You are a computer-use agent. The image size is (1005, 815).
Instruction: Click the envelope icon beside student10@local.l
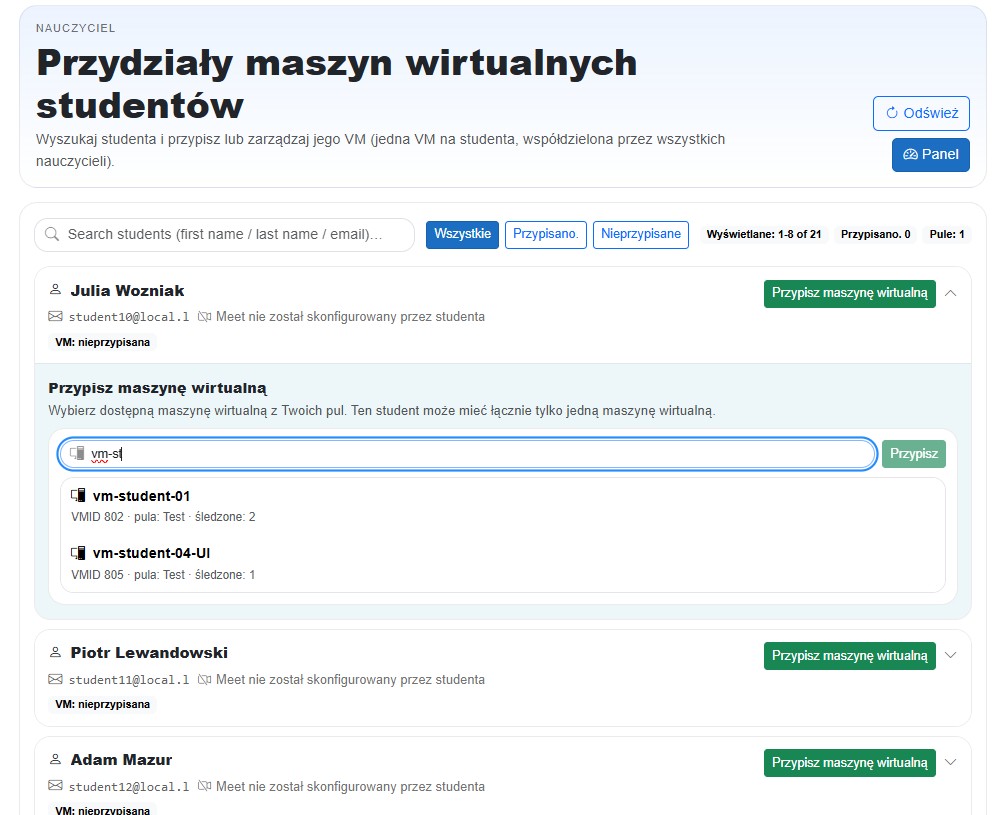click(x=54, y=316)
